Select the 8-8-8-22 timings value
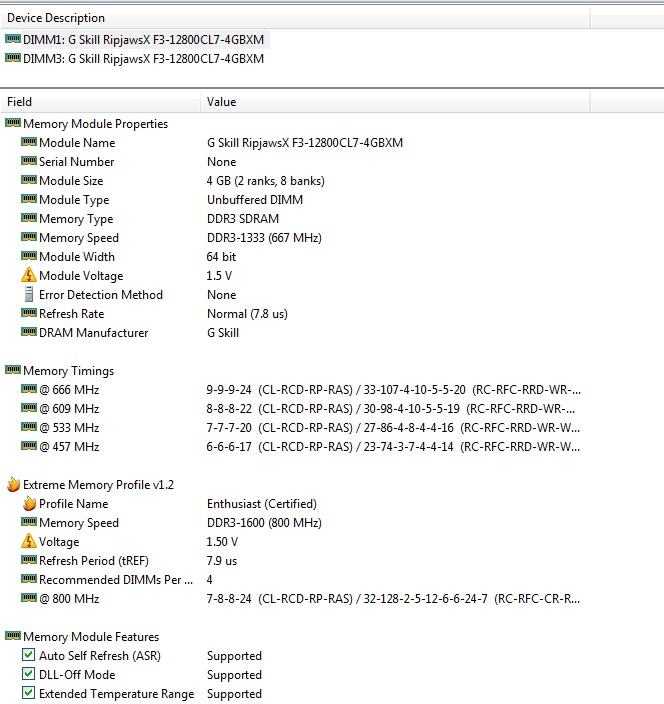Viewport: 664px width, 704px height. click(x=391, y=409)
